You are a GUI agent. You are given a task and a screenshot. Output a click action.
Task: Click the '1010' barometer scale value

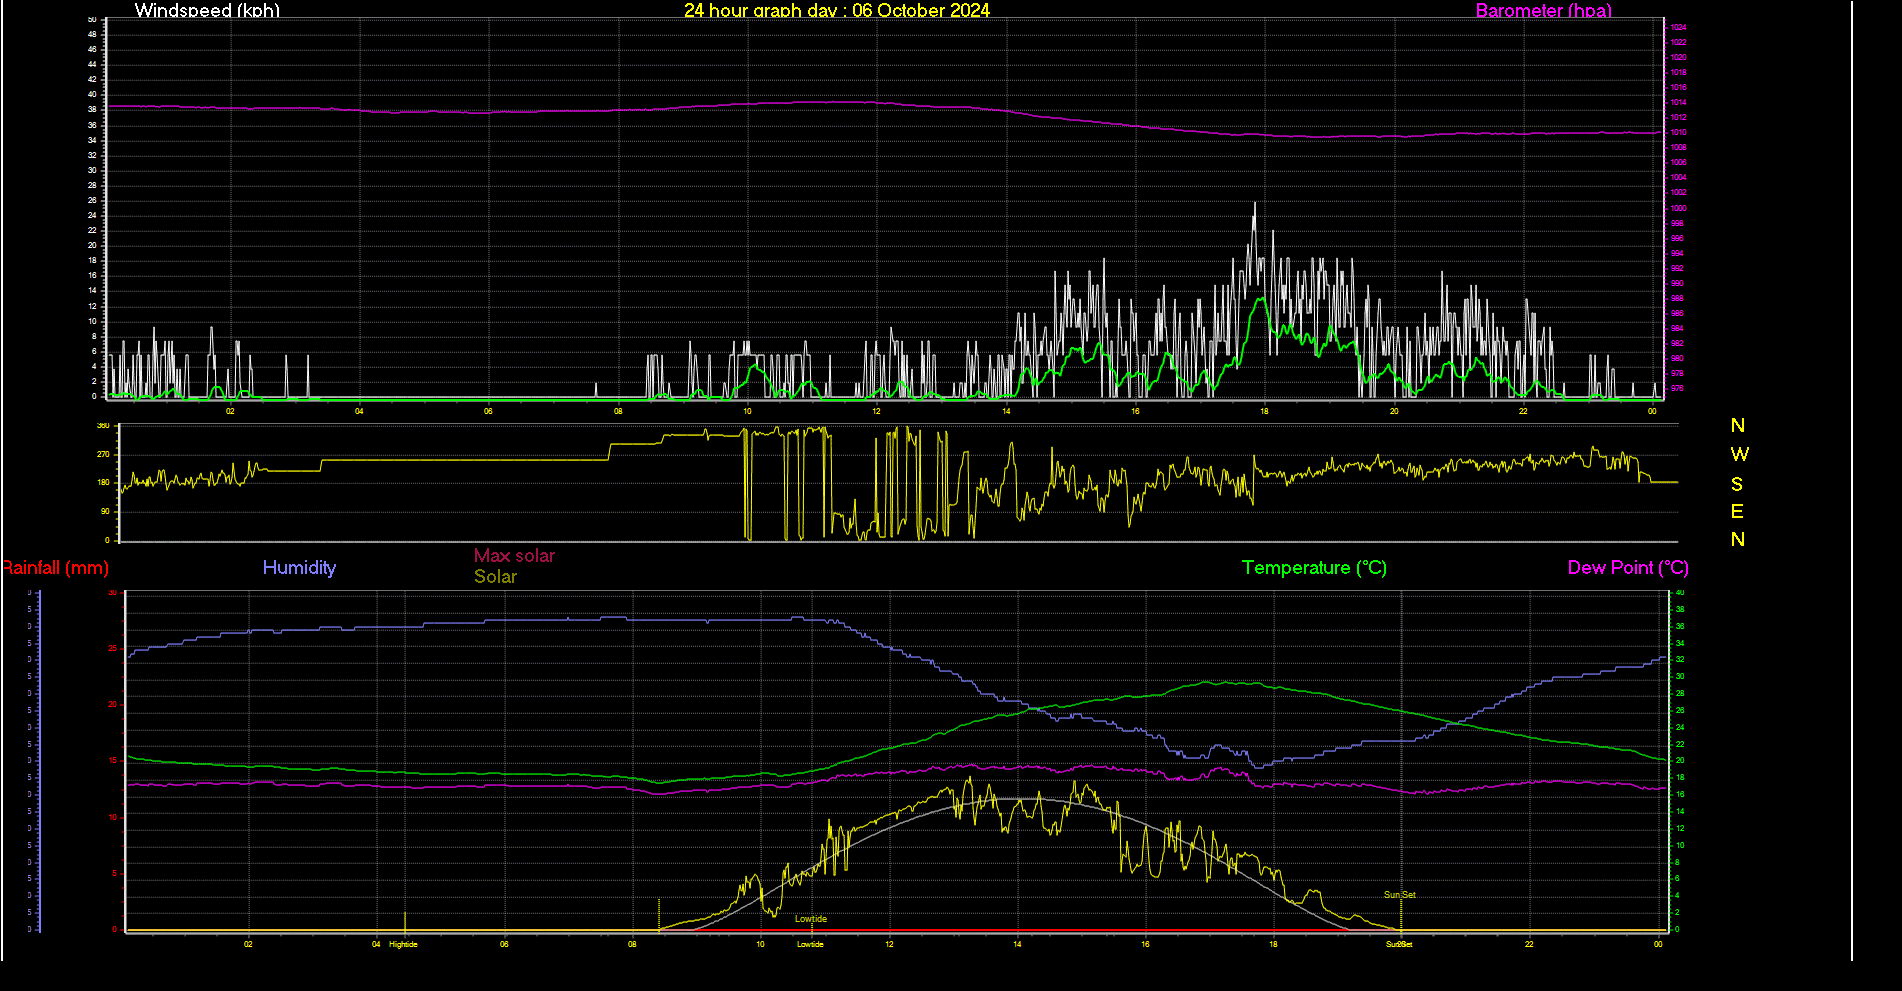[x=1678, y=132]
